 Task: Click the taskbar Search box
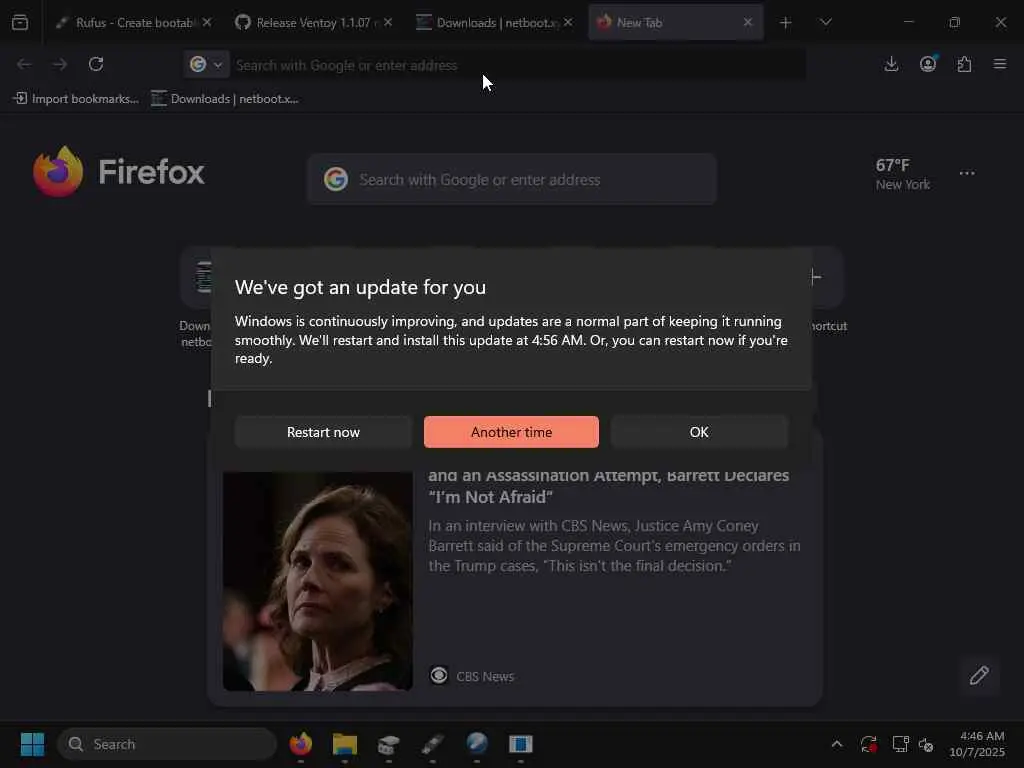pyautogui.click(x=167, y=744)
